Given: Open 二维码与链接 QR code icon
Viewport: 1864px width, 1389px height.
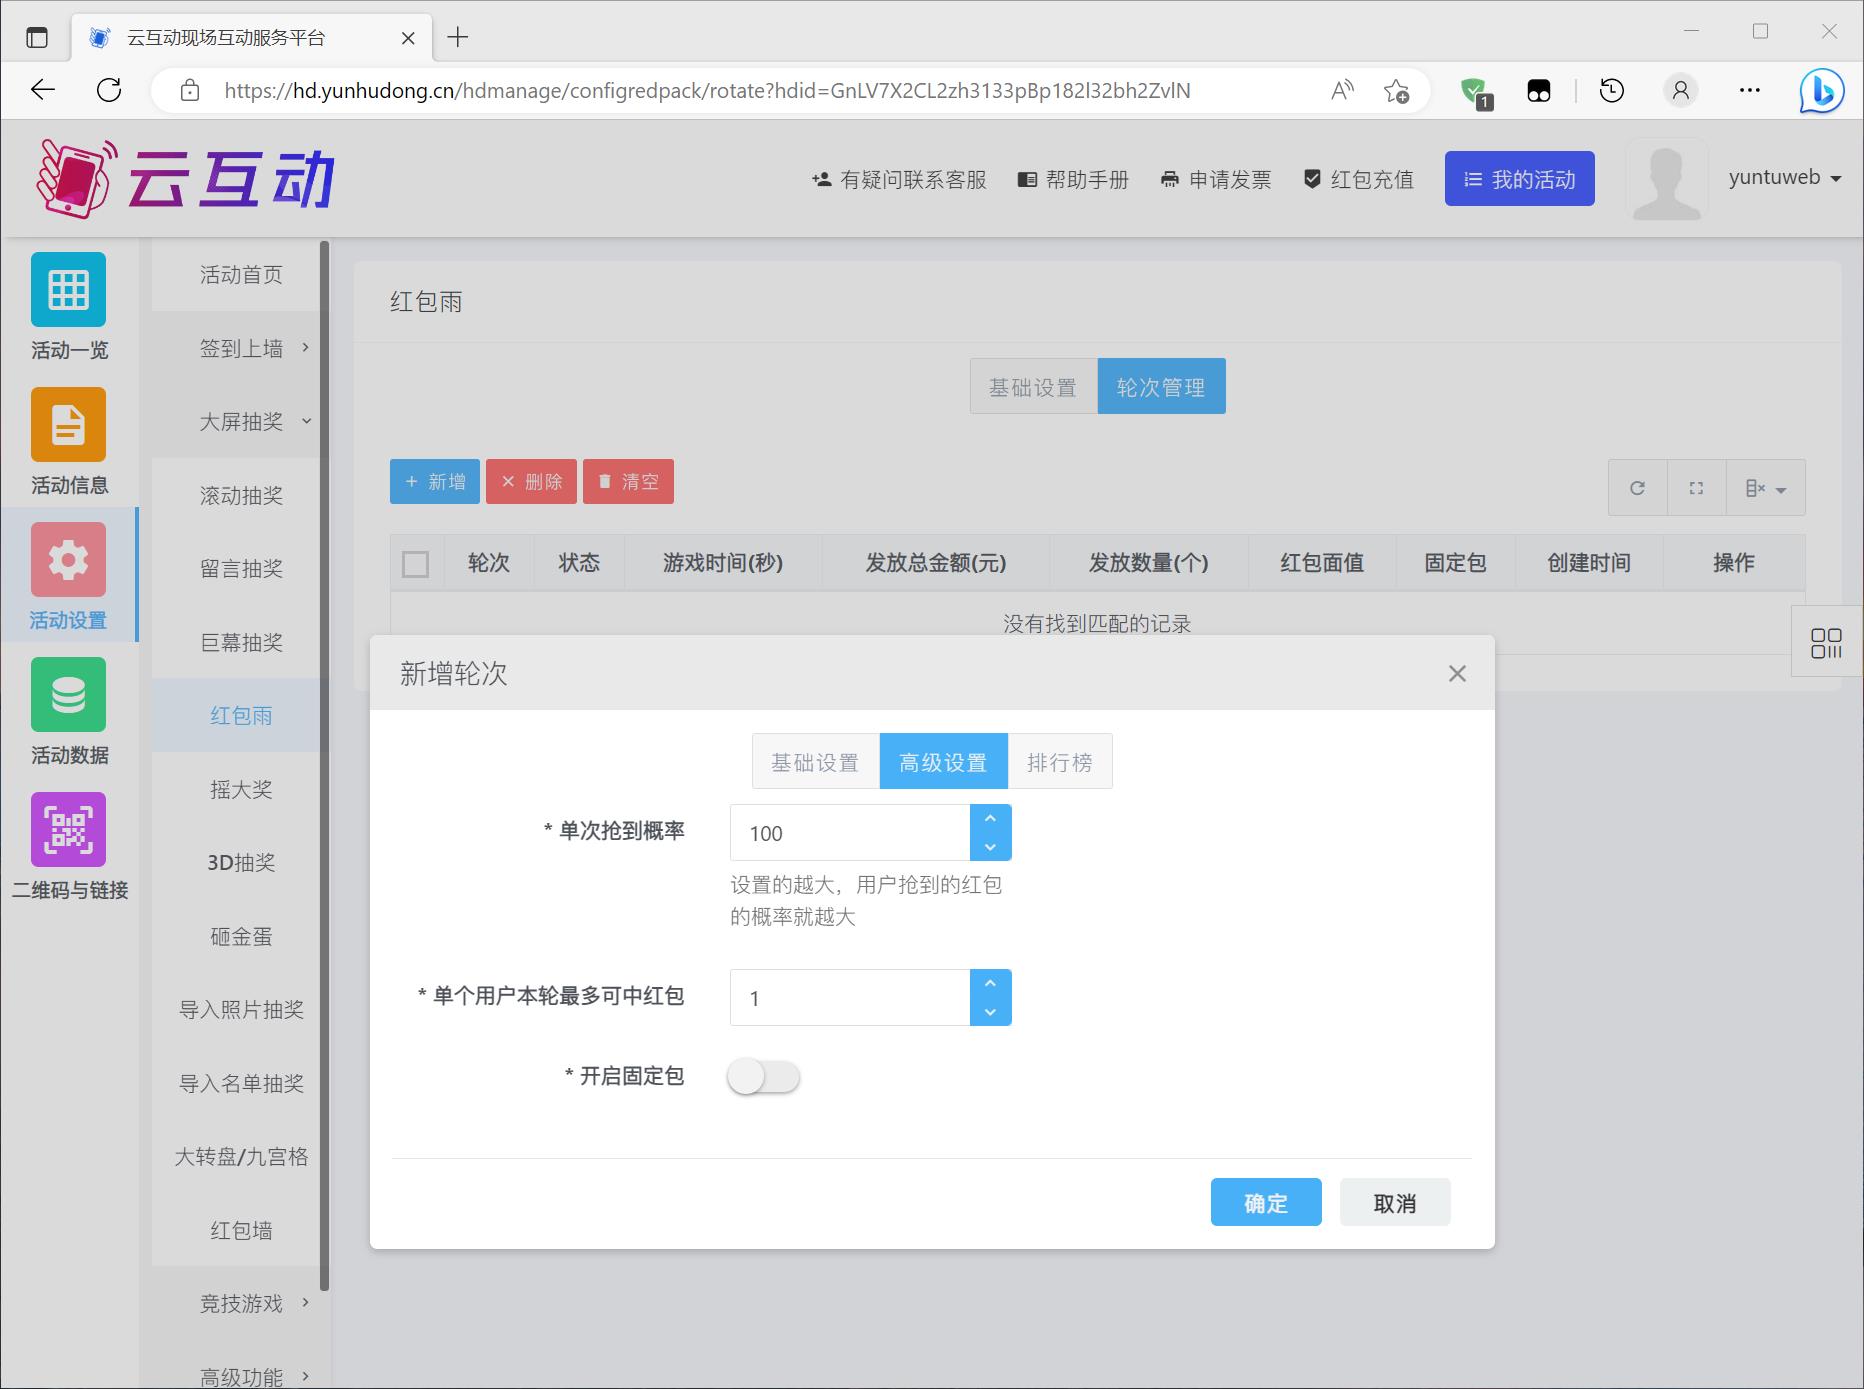Looking at the screenshot, I should pyautogui.click(x=68, y=830).
